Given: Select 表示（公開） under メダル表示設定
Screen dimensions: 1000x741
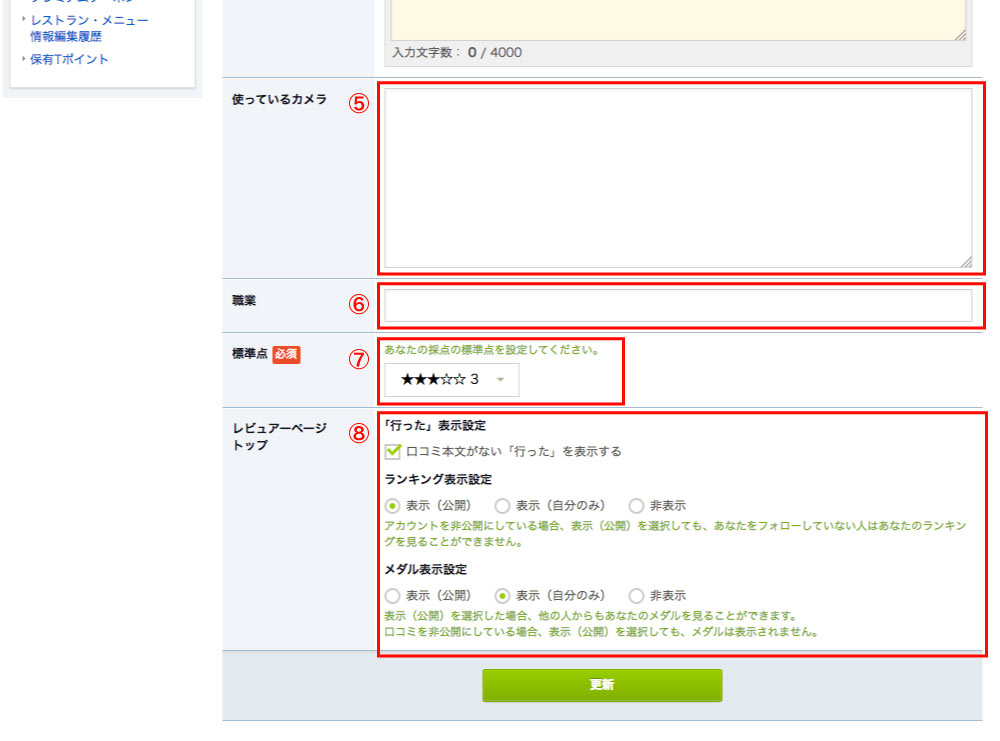Looking at the screenshot, I should (392, 596).
